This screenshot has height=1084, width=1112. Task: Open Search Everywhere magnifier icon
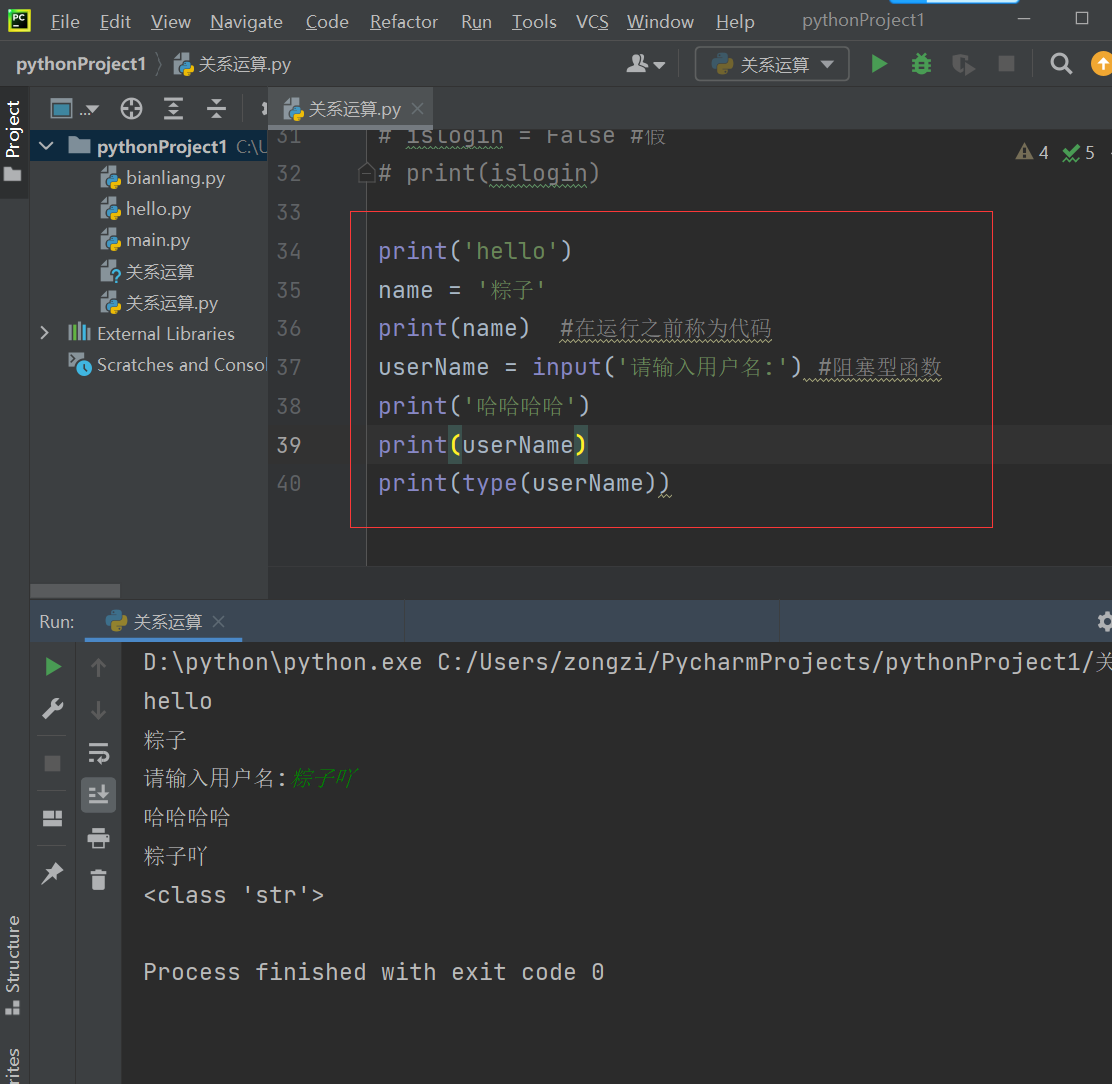click(x=1061, y=64)
